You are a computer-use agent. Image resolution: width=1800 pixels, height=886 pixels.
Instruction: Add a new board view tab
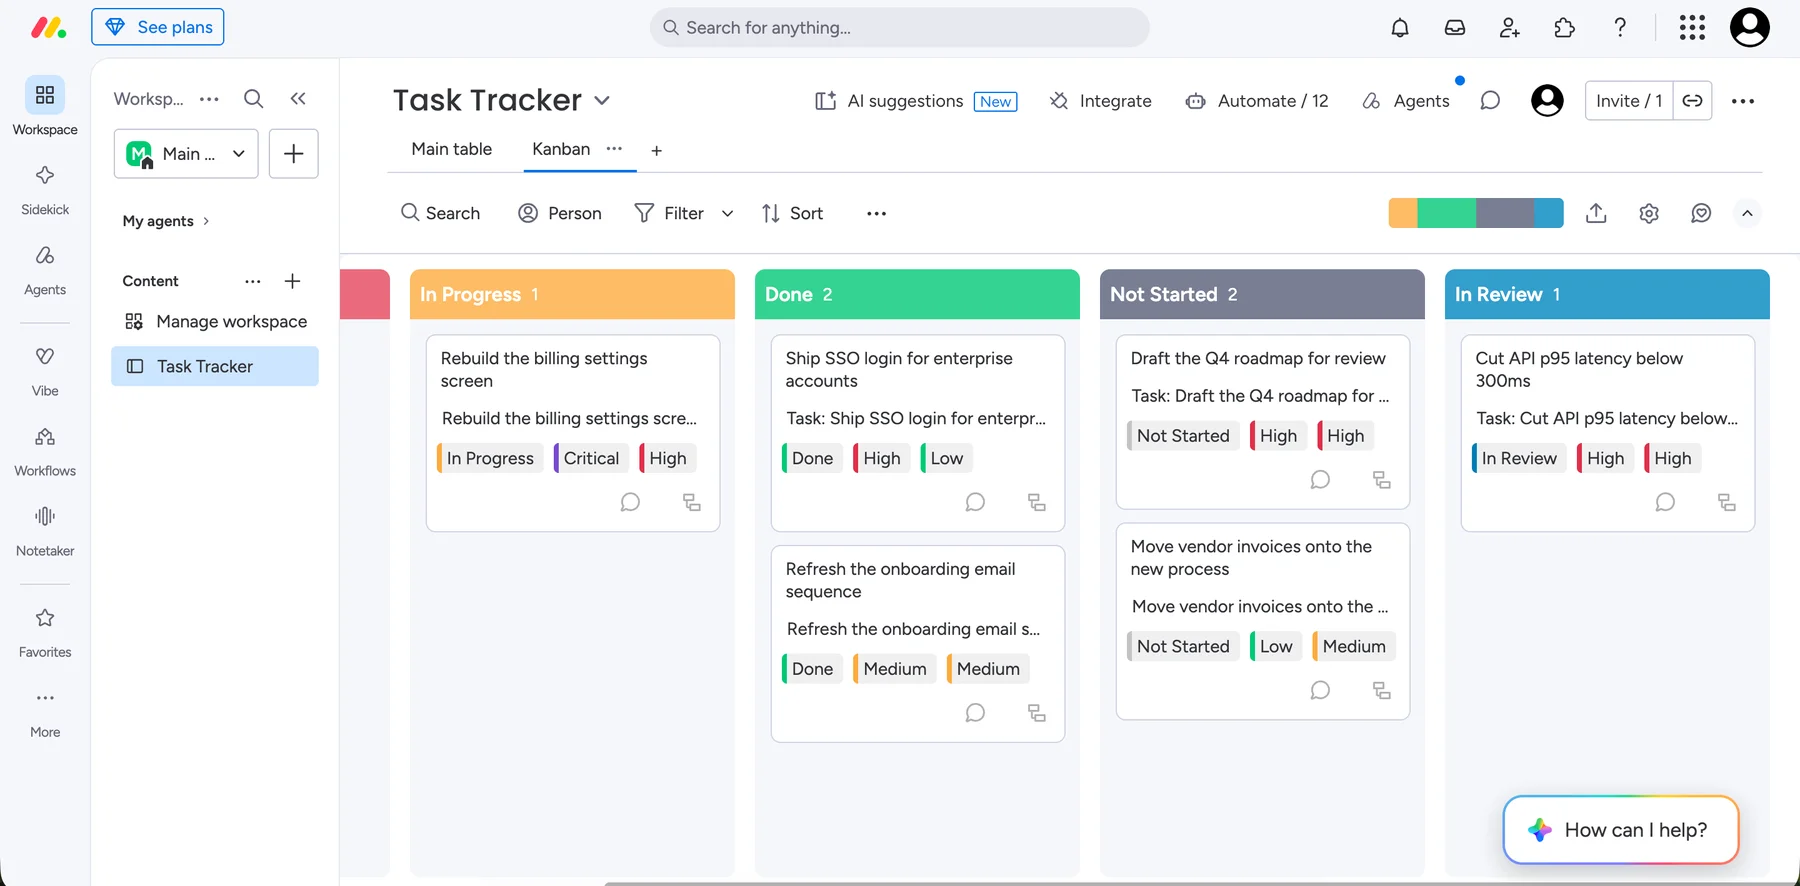click(657, 150)
